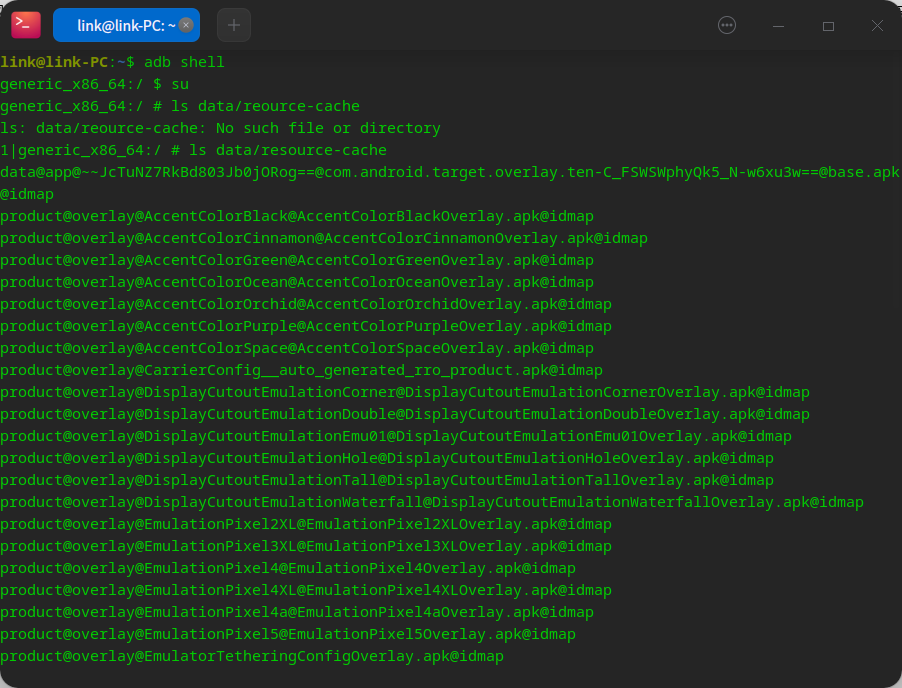Click the AccentColorBlackOverlay.apk@idmap entry
This screenshot has width=902, height=688.
point(297,216)
